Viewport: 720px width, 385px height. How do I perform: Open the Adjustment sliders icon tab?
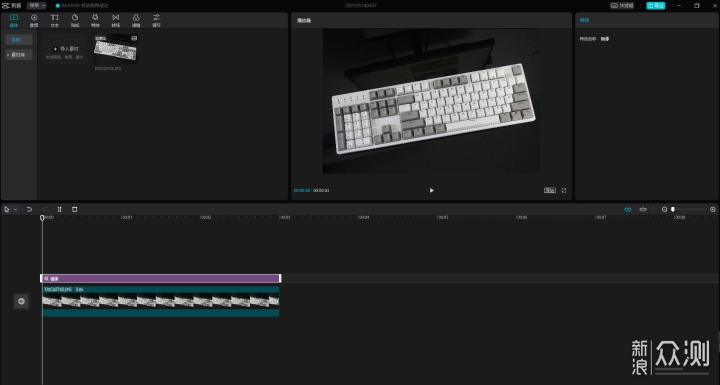(157, 20)
